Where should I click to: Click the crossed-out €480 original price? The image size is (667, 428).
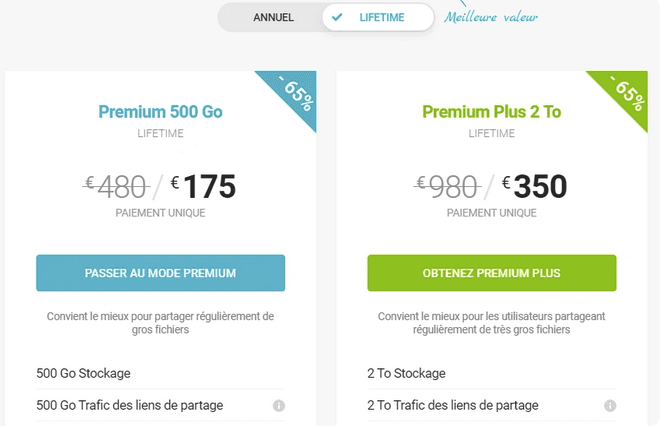coord(116,187)
